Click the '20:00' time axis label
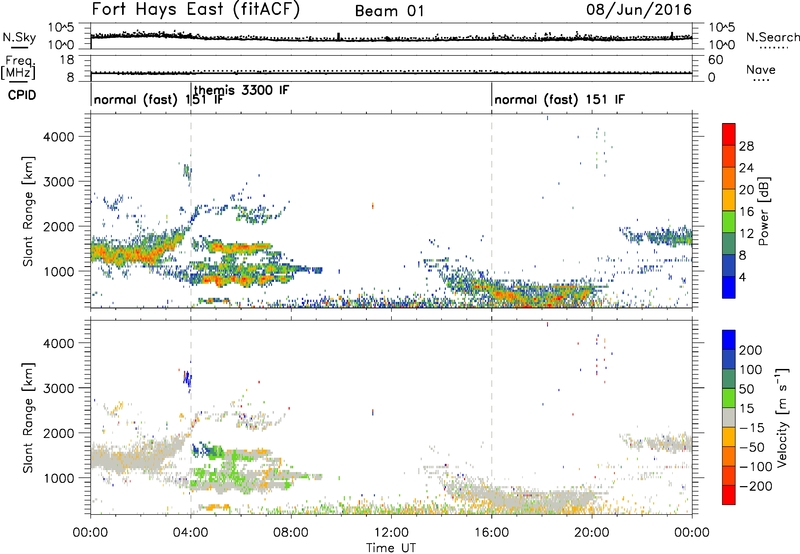Screen dimensions: 800x554 [591, 533]
